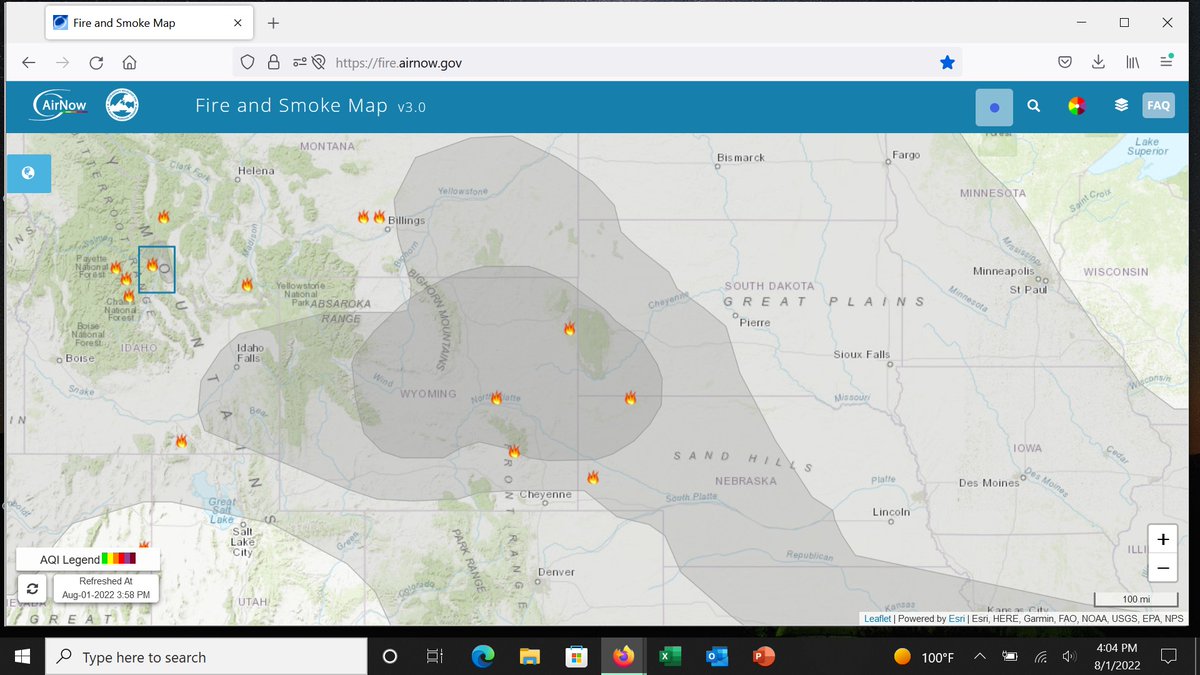Open the Pocket save icon
Screen dimensions: 1200x675
(x=1066, y=62)
